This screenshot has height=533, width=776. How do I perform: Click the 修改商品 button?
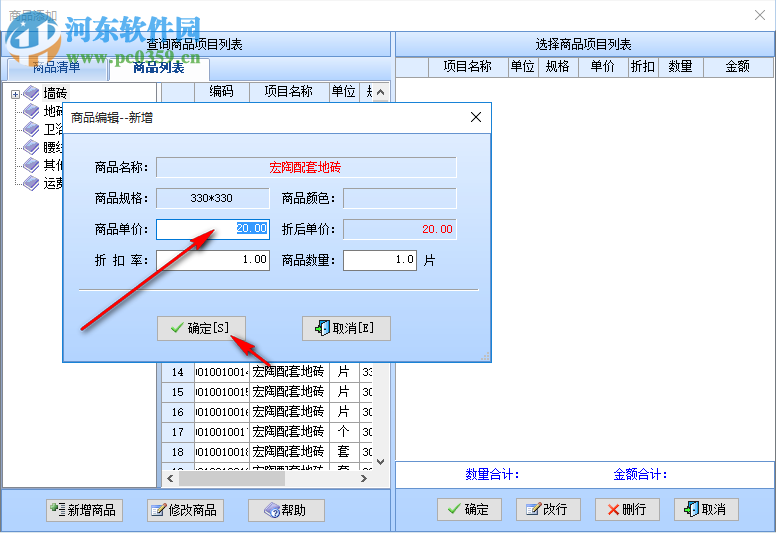pos(186,510)
